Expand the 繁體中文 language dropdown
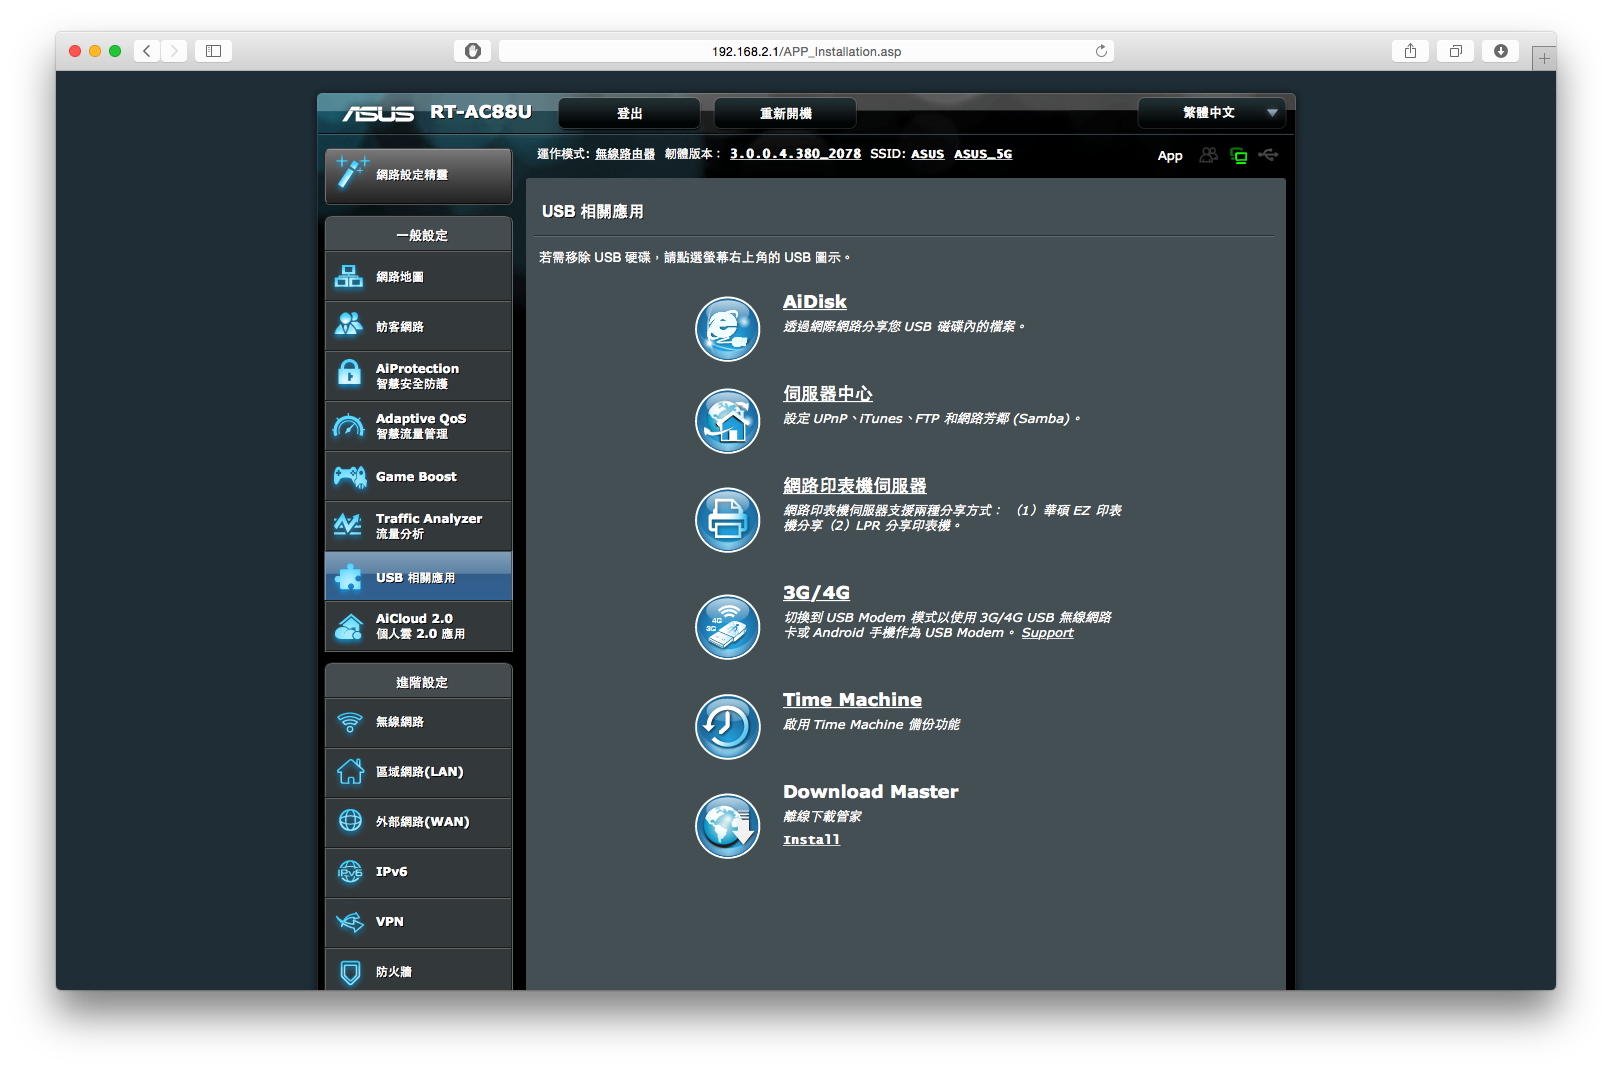The width and height of the screenshot is (1612, 1070). tap(1211, 113)
